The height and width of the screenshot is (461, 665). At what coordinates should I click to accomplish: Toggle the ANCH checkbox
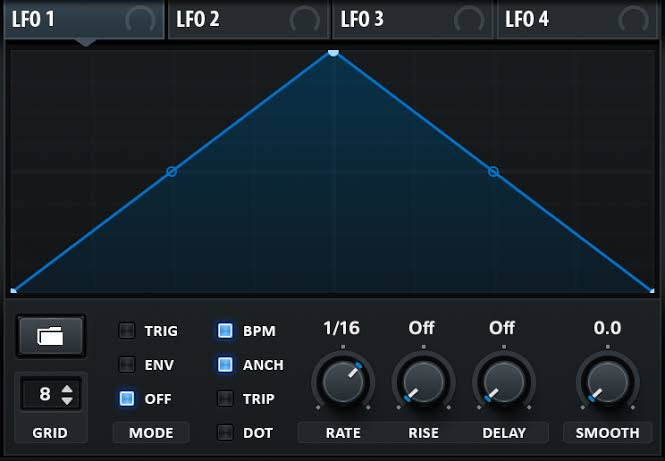coord(225,364)
